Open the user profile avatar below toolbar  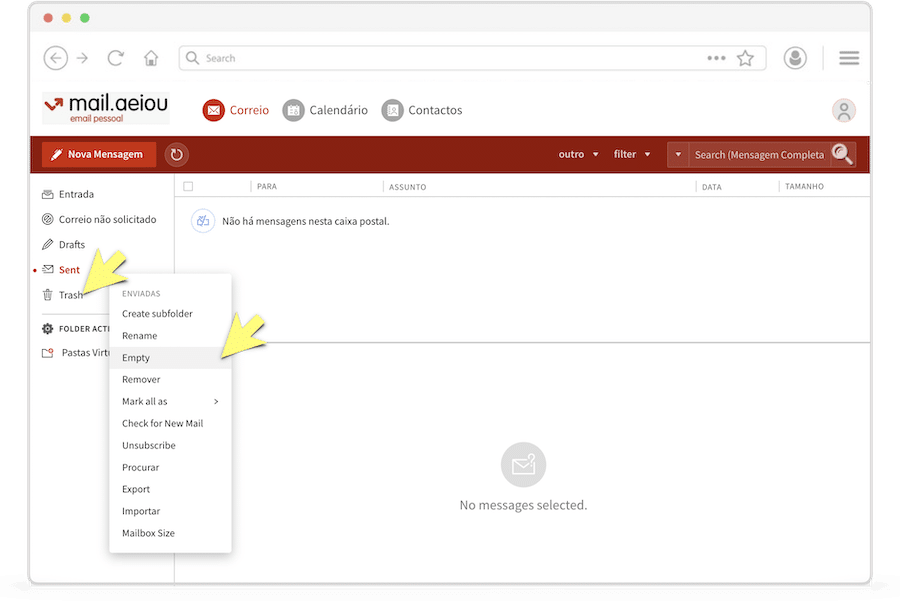click(x=844, y=110)
